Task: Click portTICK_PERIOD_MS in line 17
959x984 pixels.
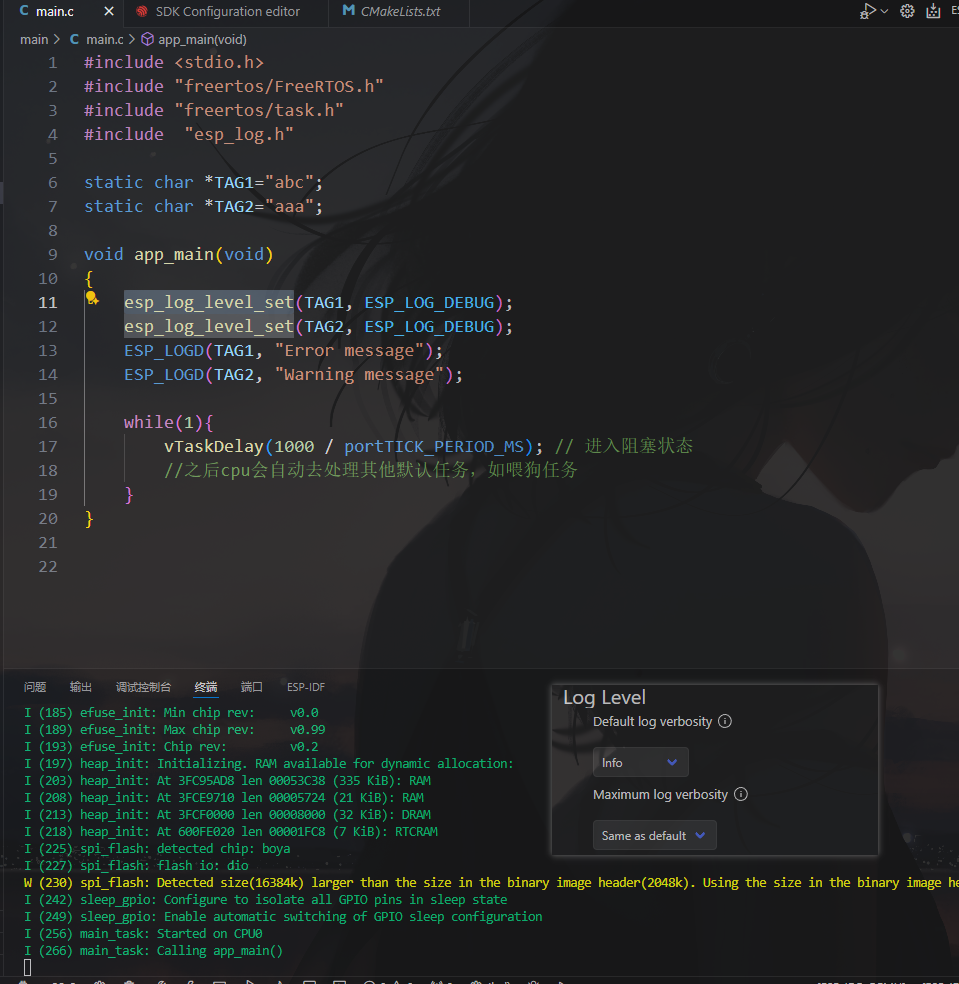Action: (434, 447)
